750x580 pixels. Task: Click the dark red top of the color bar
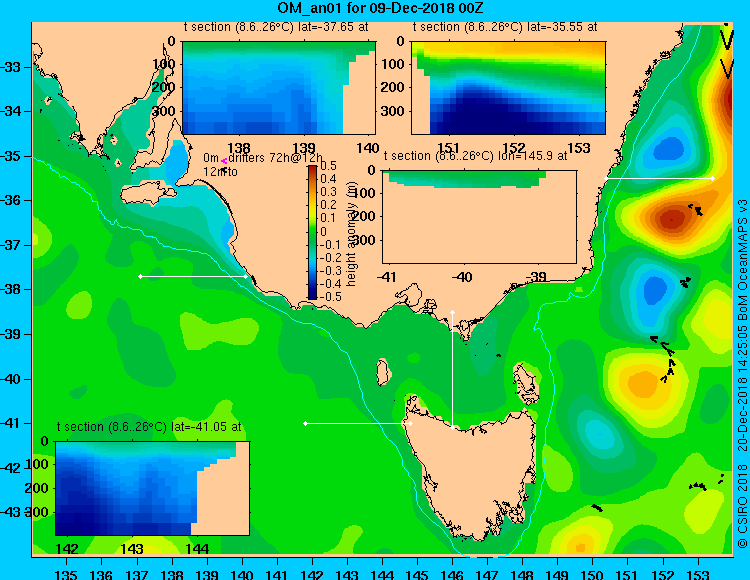[312, 169]
